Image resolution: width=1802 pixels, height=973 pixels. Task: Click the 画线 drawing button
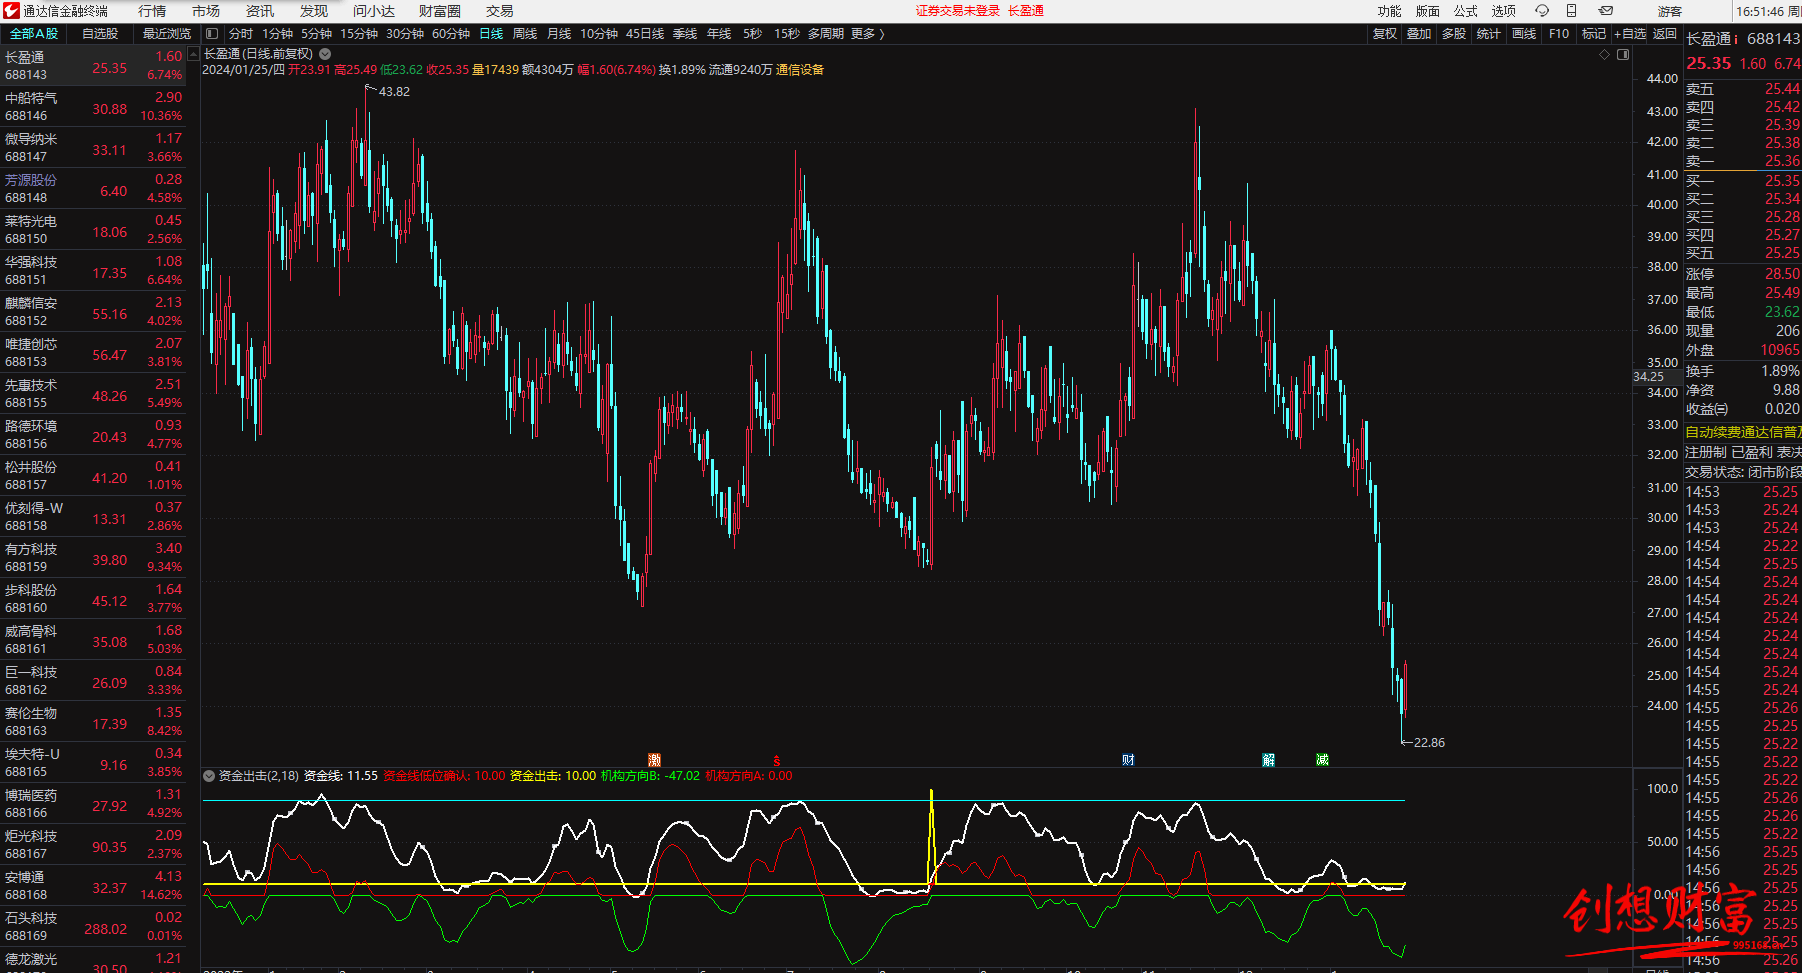pyautogui.click(x=1524, y=34)
